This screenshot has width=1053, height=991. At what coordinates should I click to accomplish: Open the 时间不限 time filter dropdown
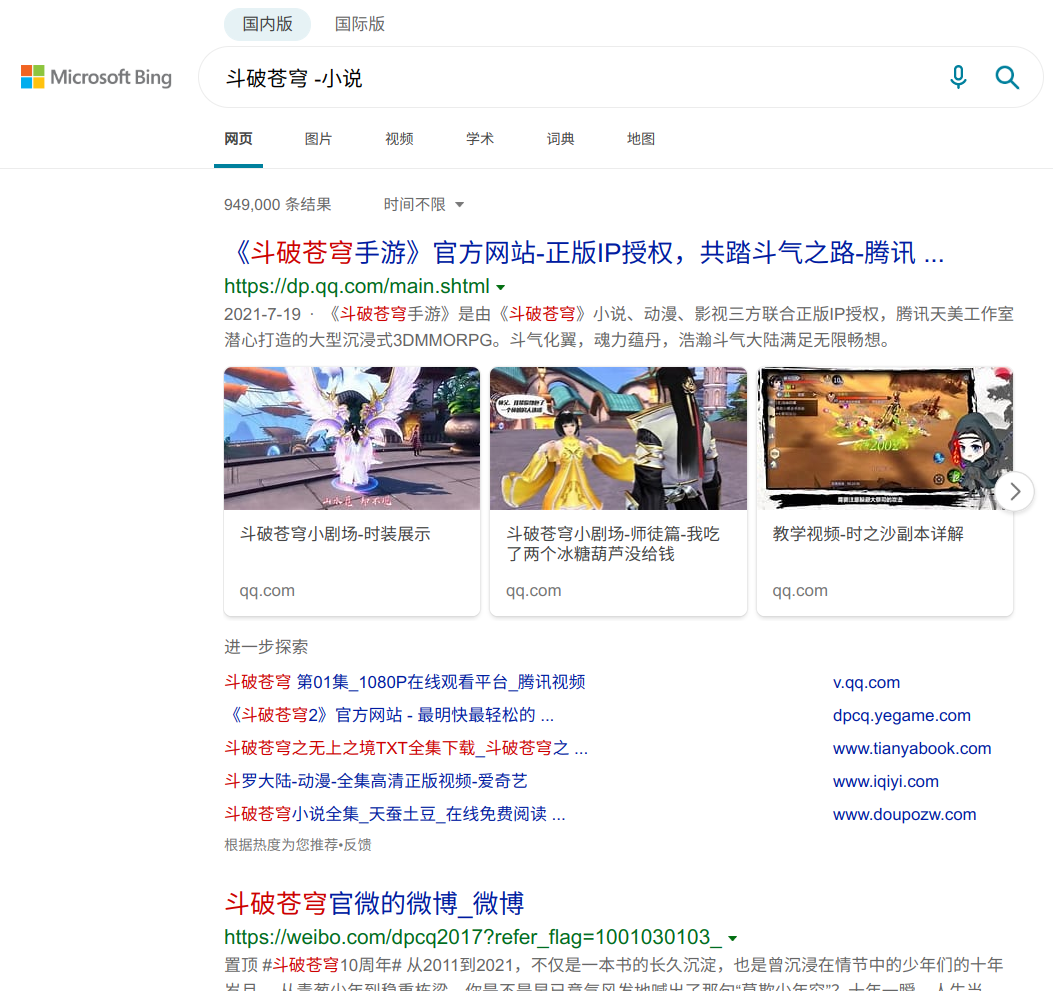coord(424,204)
